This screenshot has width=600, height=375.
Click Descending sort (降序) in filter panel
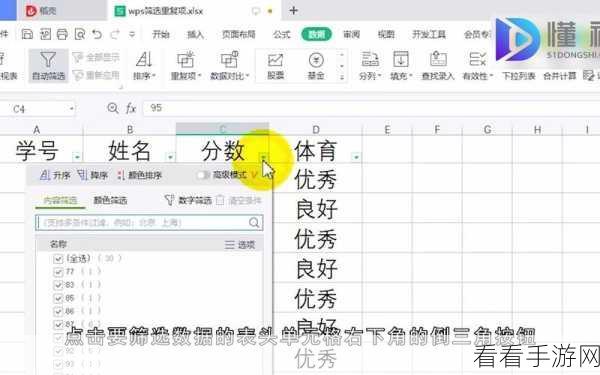tap(93, 176)
